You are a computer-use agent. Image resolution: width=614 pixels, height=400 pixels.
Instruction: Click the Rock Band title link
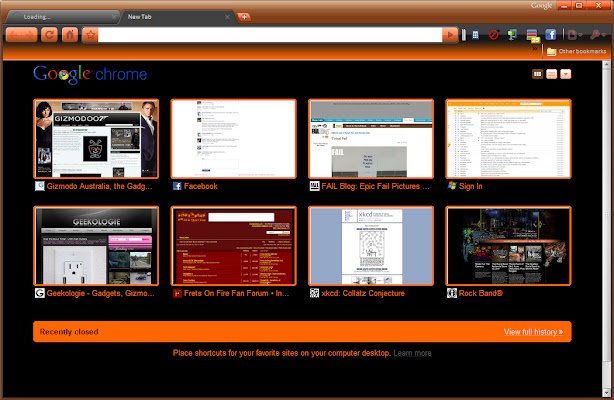coord(480,293)
